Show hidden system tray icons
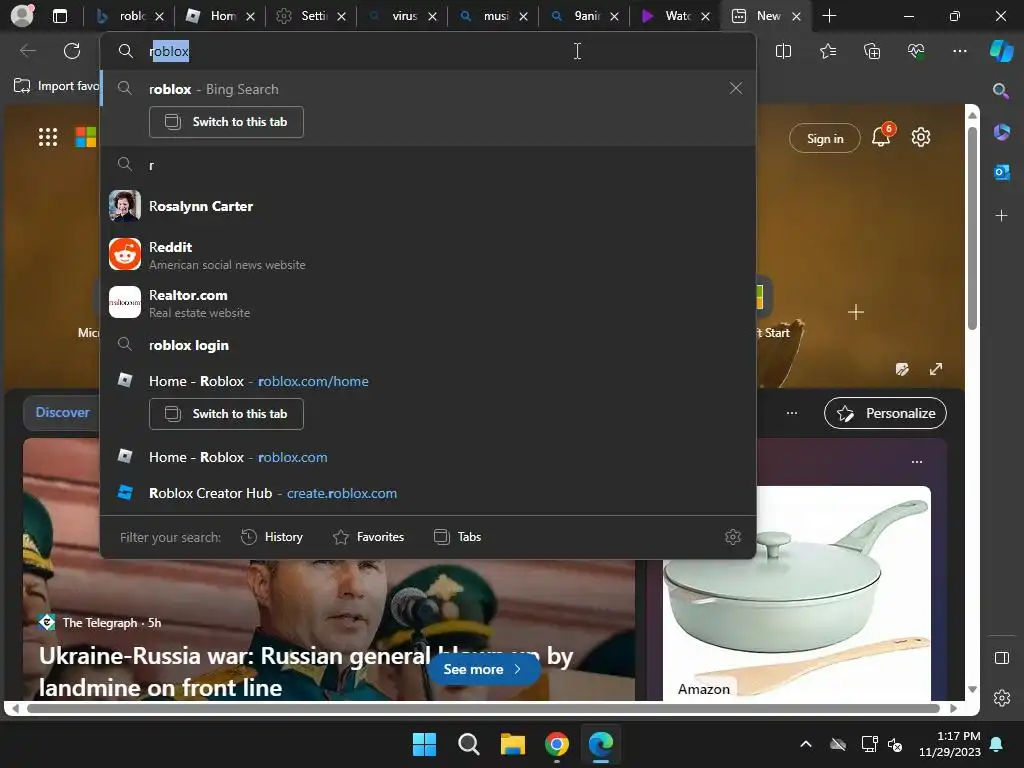The height and width of the screenshot is (768, 1024). point(806,744)
